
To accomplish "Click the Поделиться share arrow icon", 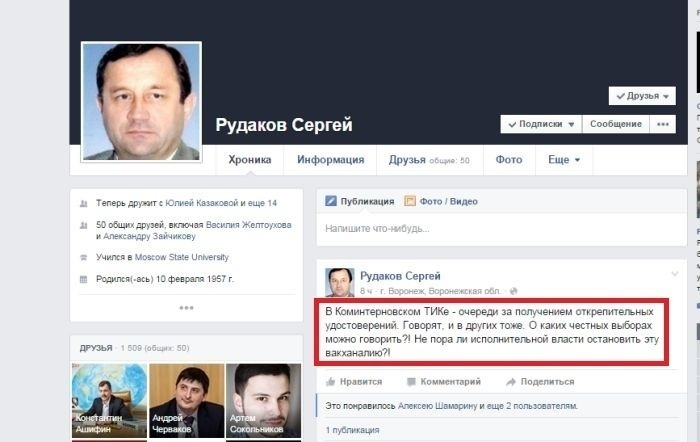I will click(511, 382).
